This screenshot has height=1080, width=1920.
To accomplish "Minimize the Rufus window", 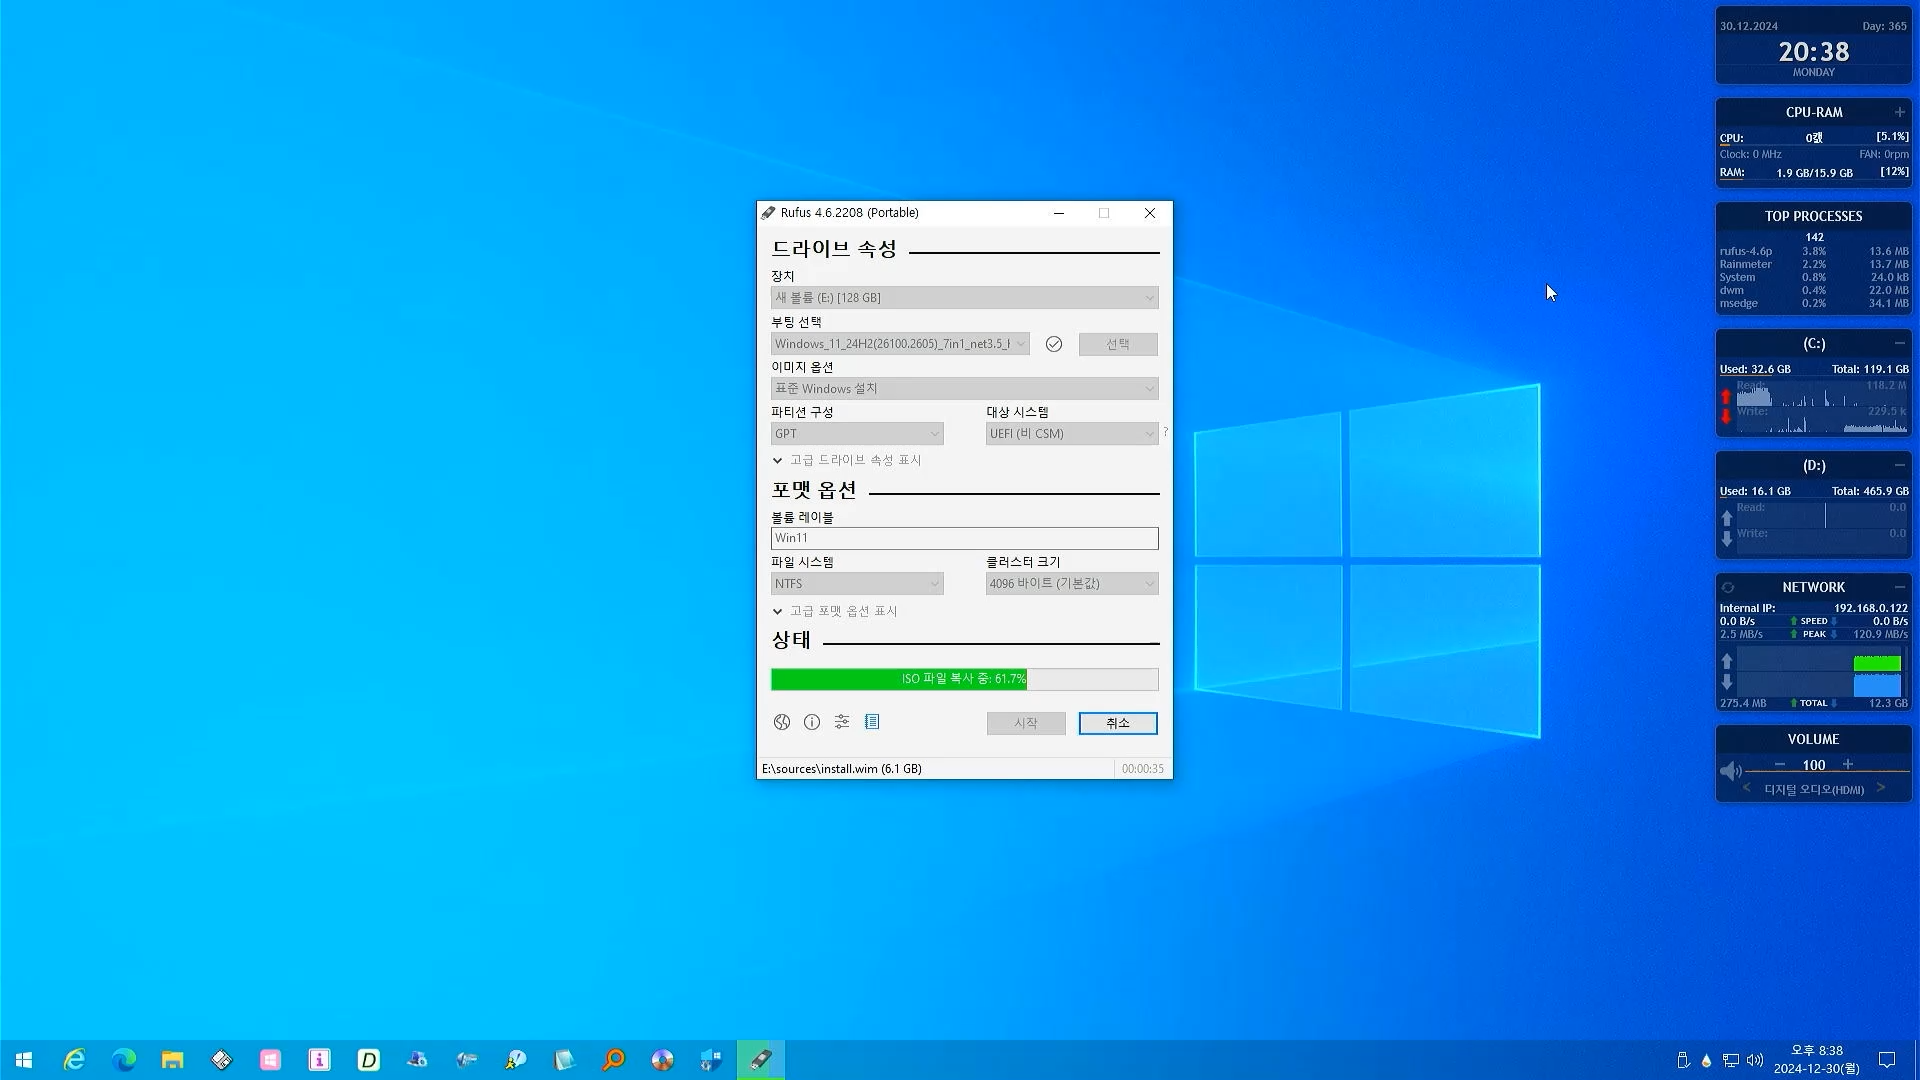I will (1059, 213).
